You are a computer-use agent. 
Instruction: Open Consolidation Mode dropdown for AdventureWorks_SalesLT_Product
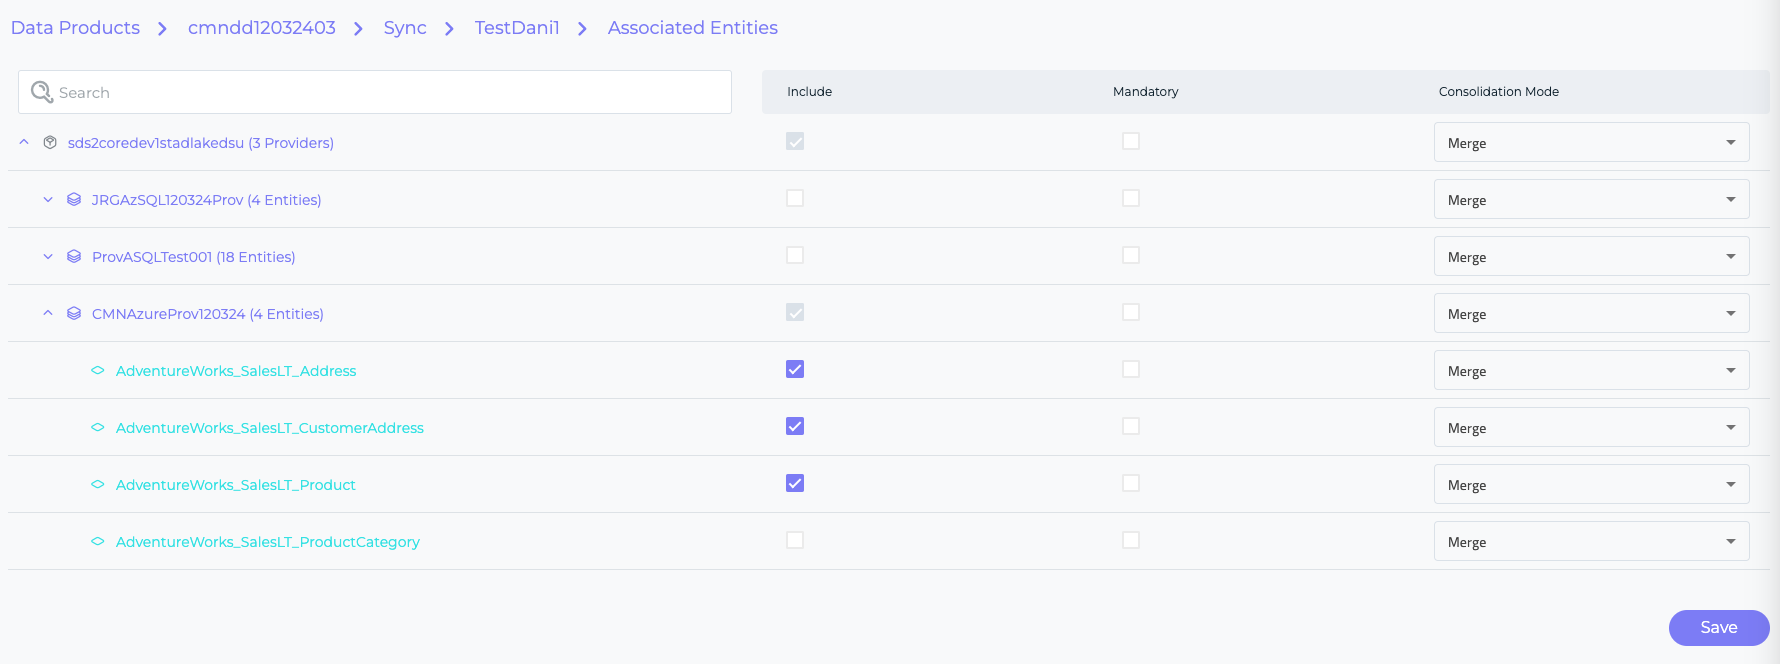pos(1590,485)
